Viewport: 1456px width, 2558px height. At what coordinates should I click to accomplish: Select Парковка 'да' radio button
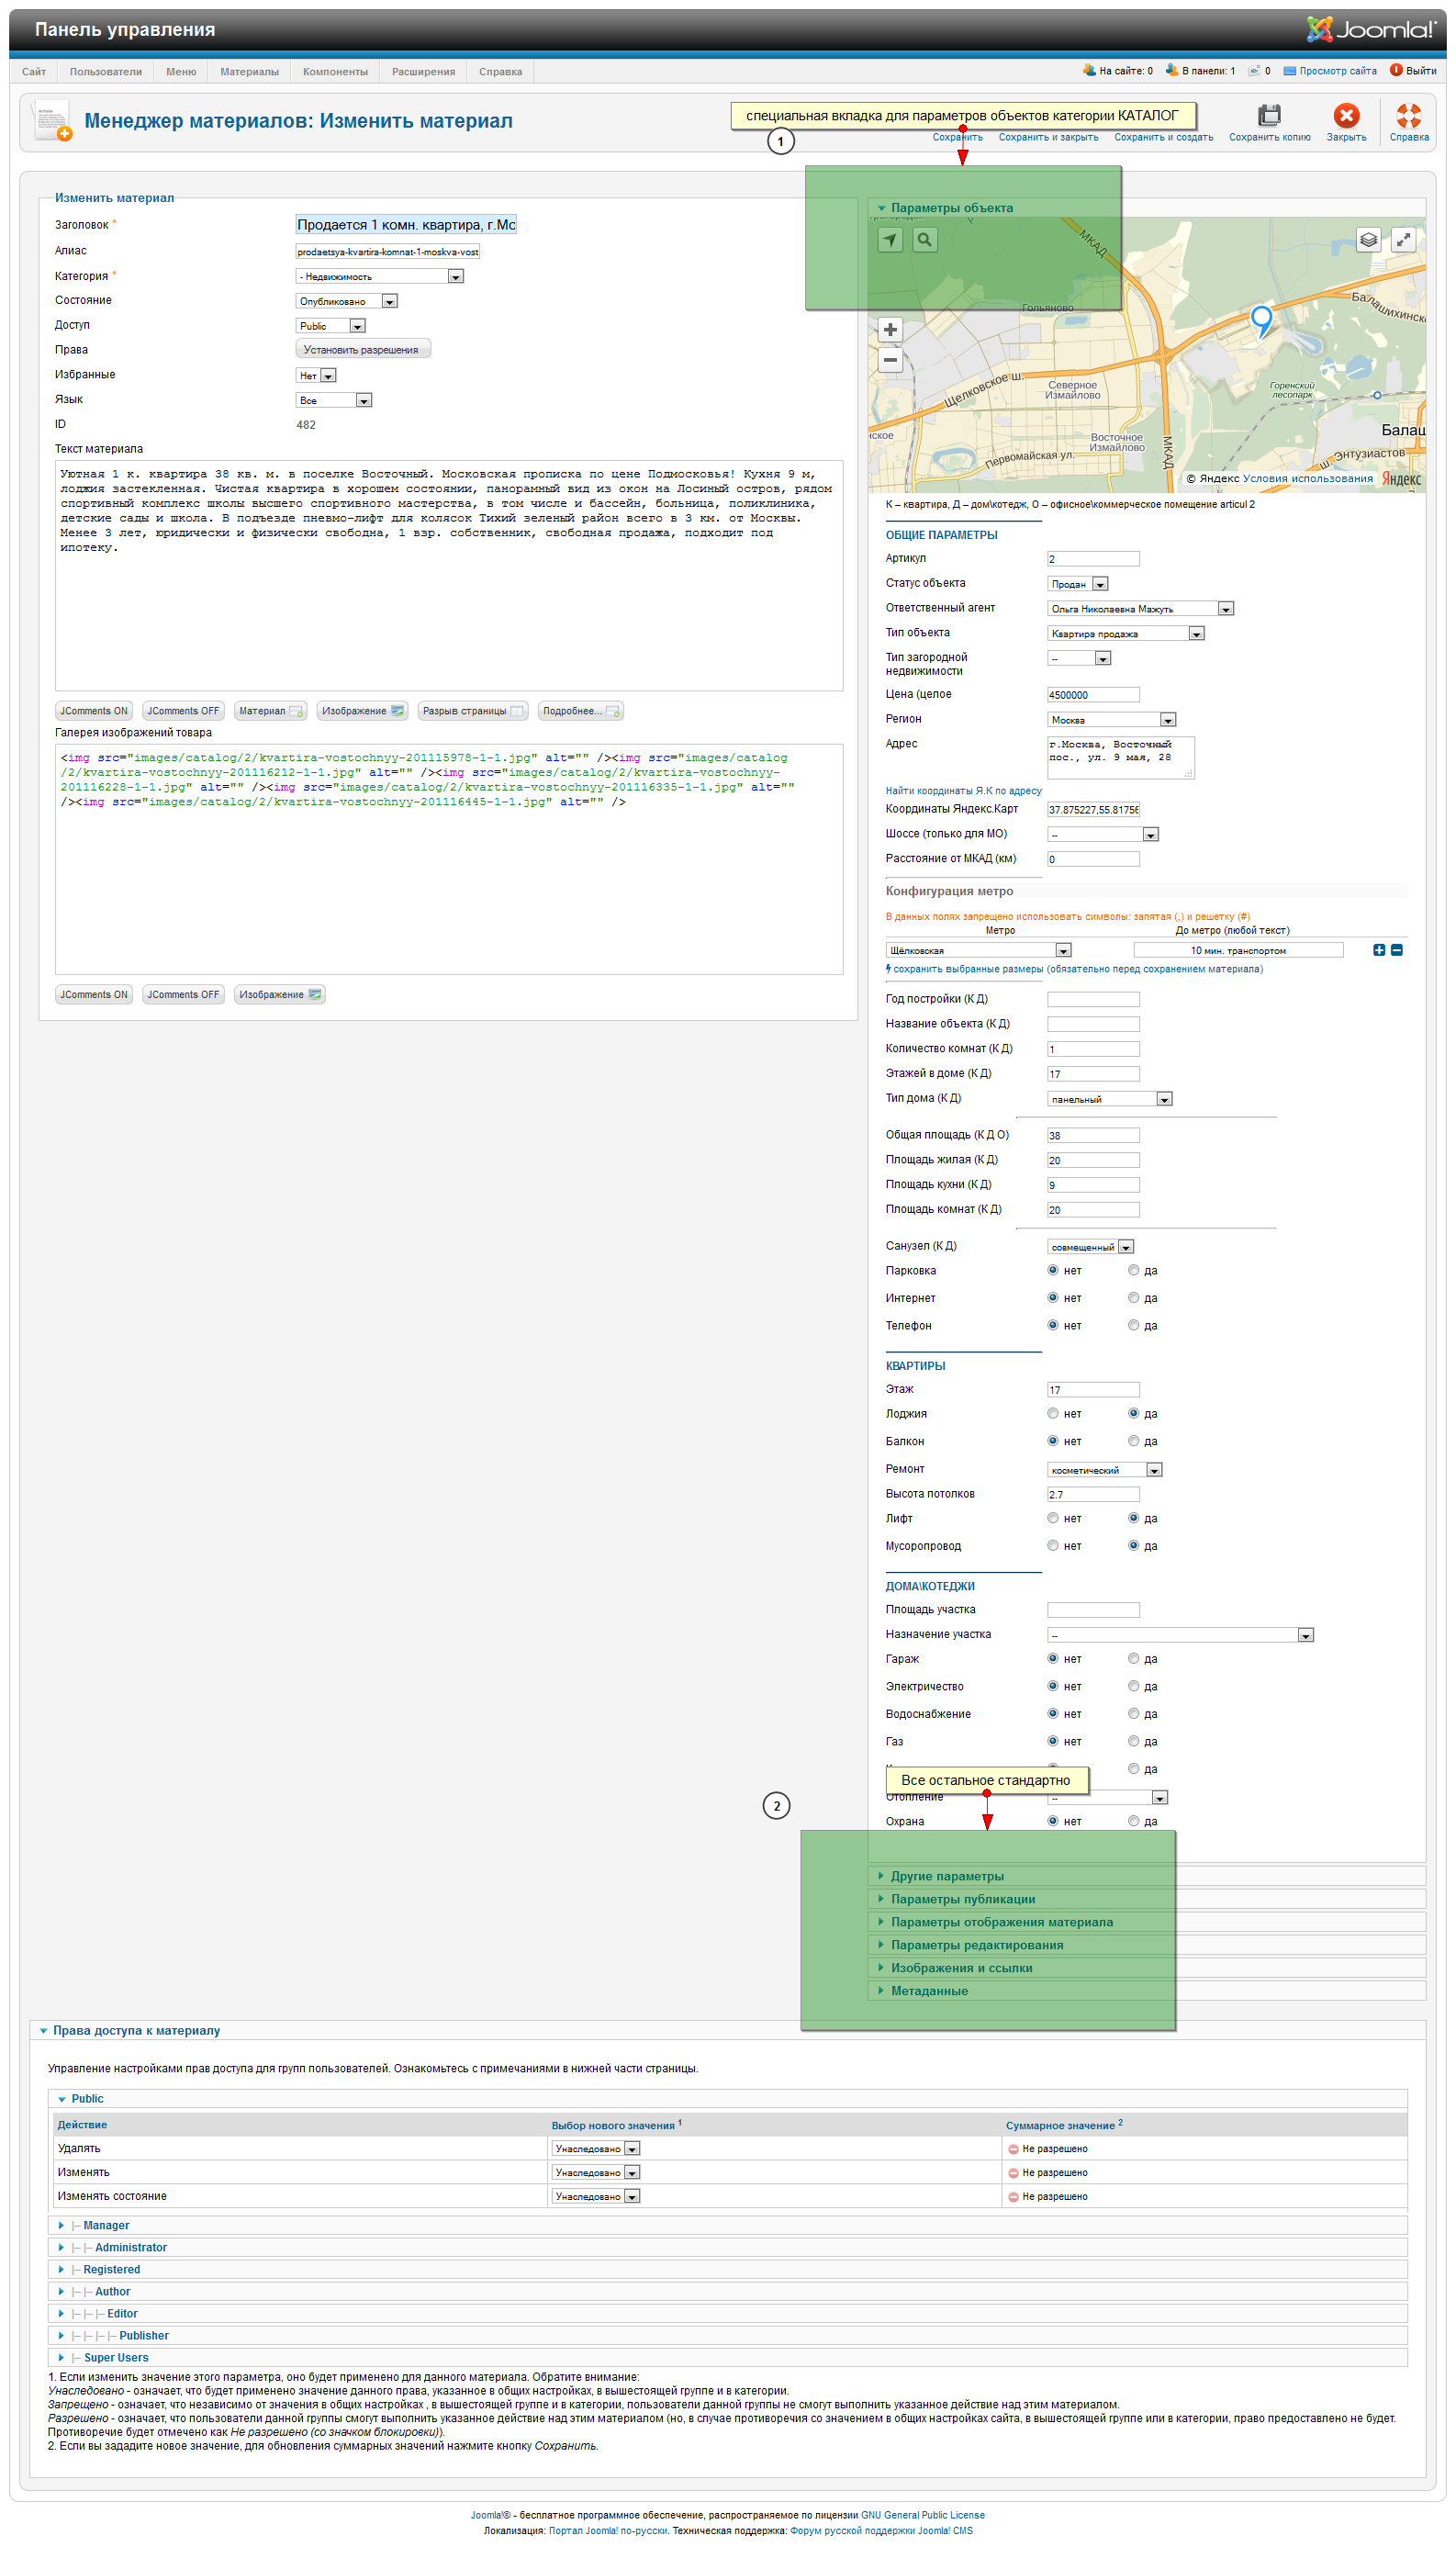coord(1133,1270)
